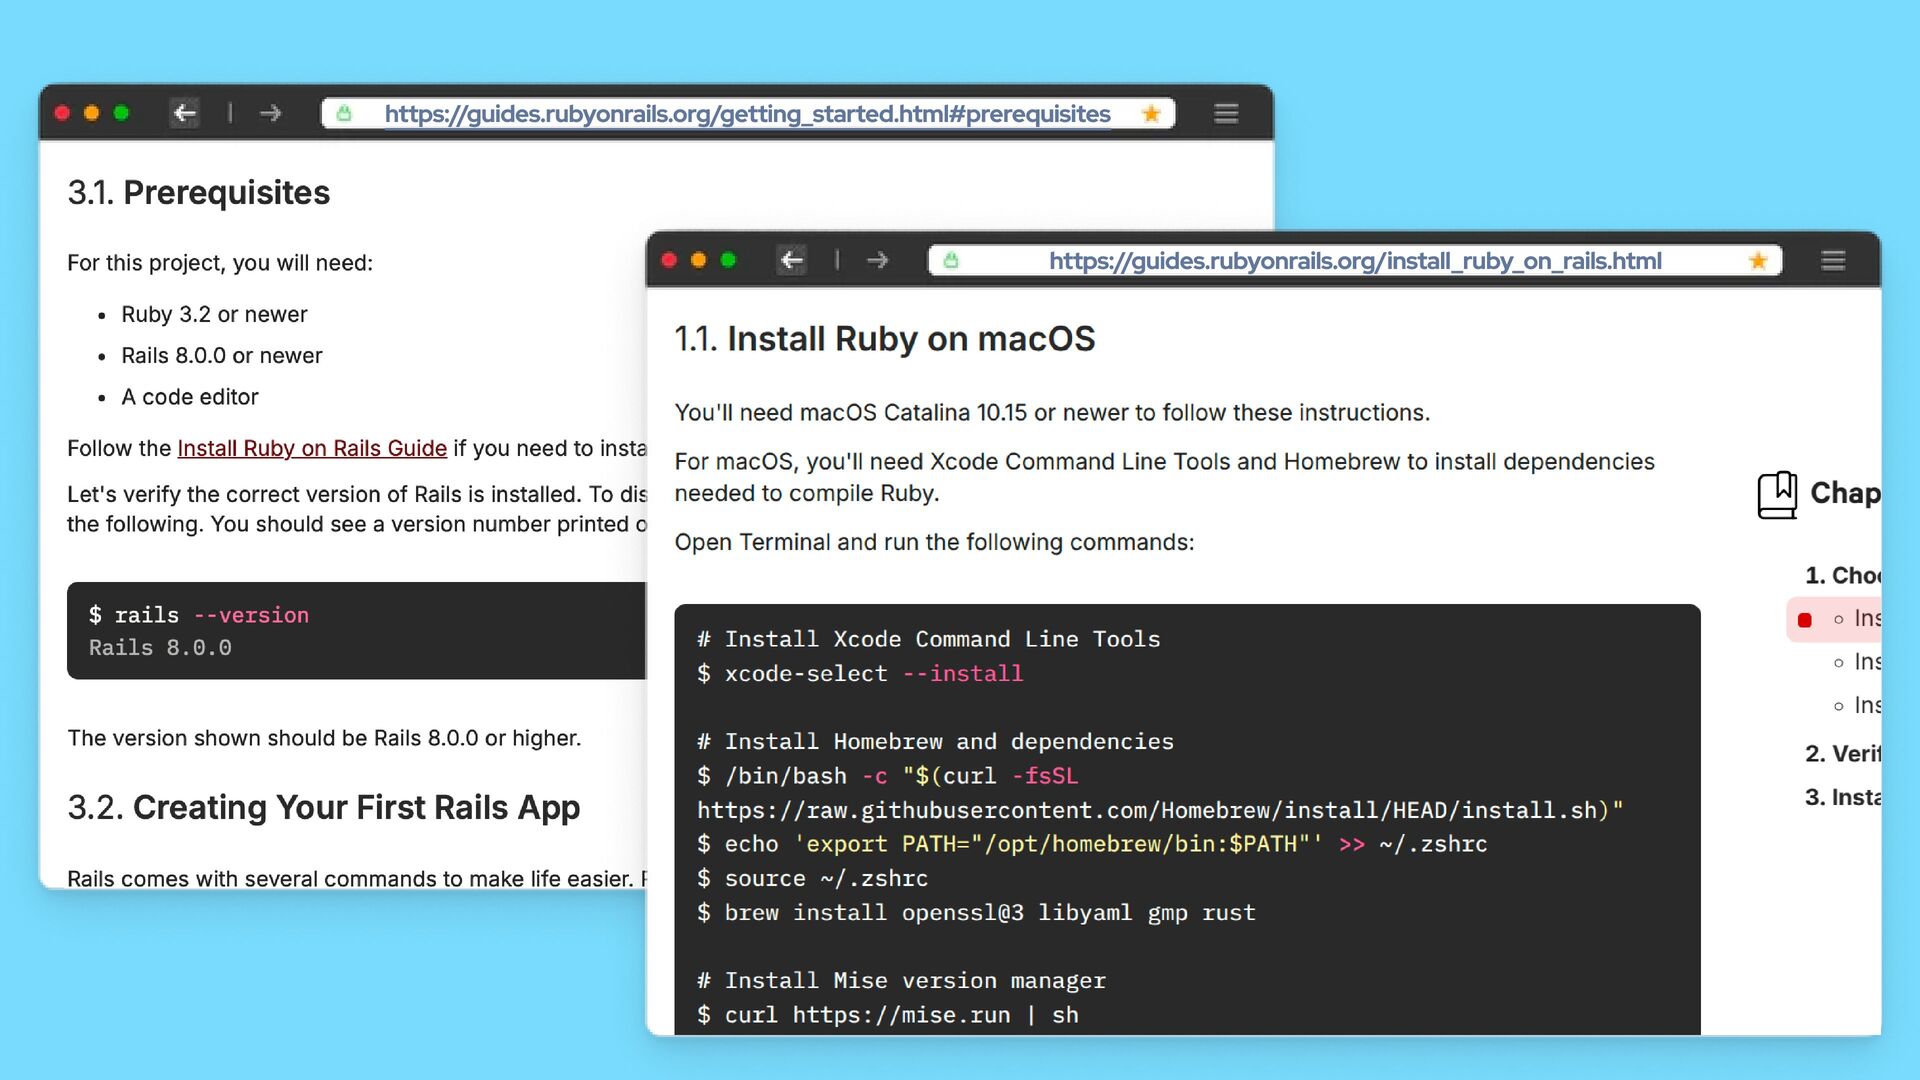Open hamburger menu in getting_started browser window
The height and width of the screenshot is (1080, 1920).
tap(1226, 114)
